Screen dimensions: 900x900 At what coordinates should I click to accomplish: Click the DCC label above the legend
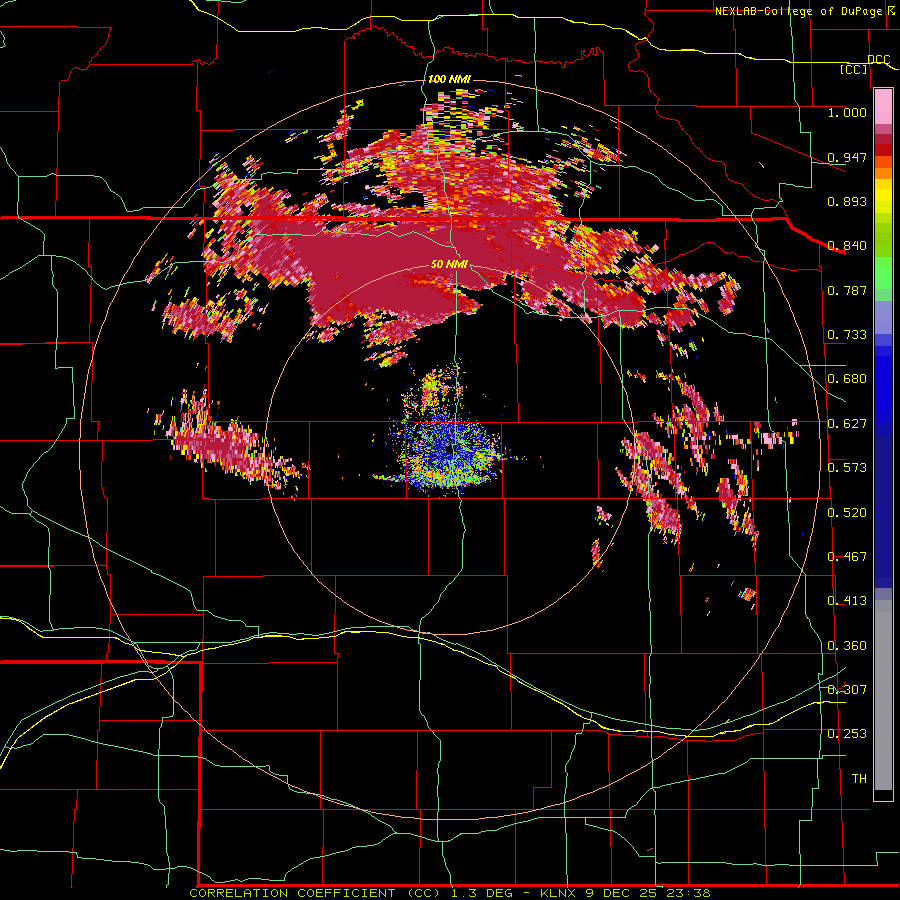879,60
